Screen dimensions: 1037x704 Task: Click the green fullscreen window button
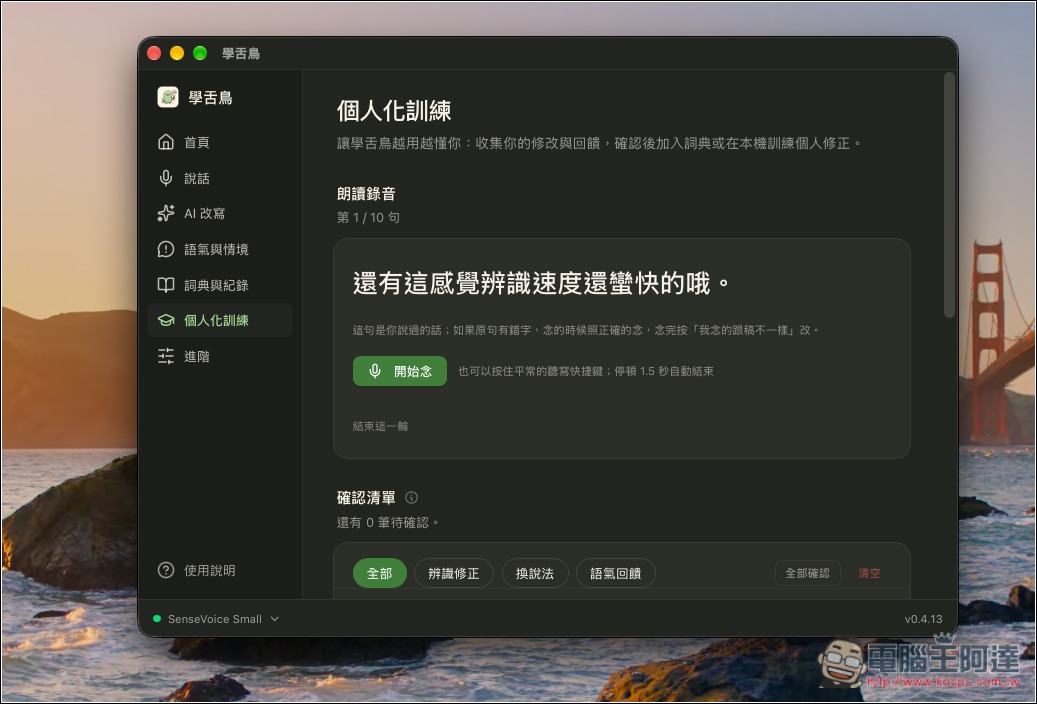click(200, 53)
